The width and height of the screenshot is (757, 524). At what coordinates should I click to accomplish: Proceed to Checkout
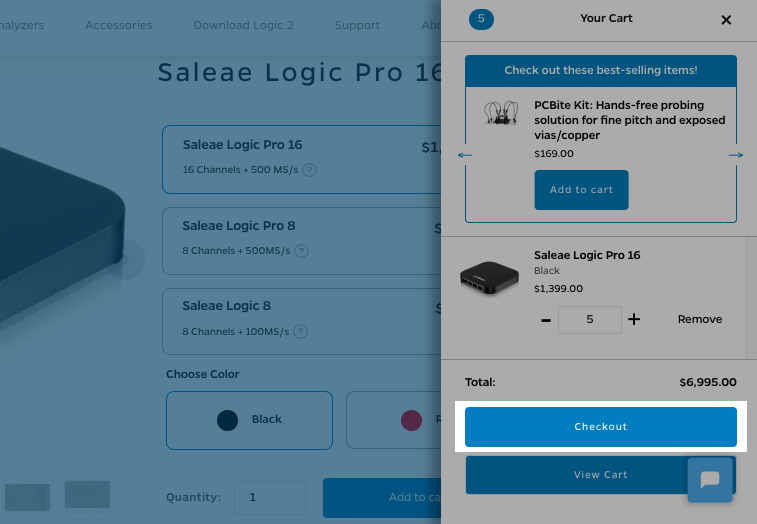[x=601, y=427]
